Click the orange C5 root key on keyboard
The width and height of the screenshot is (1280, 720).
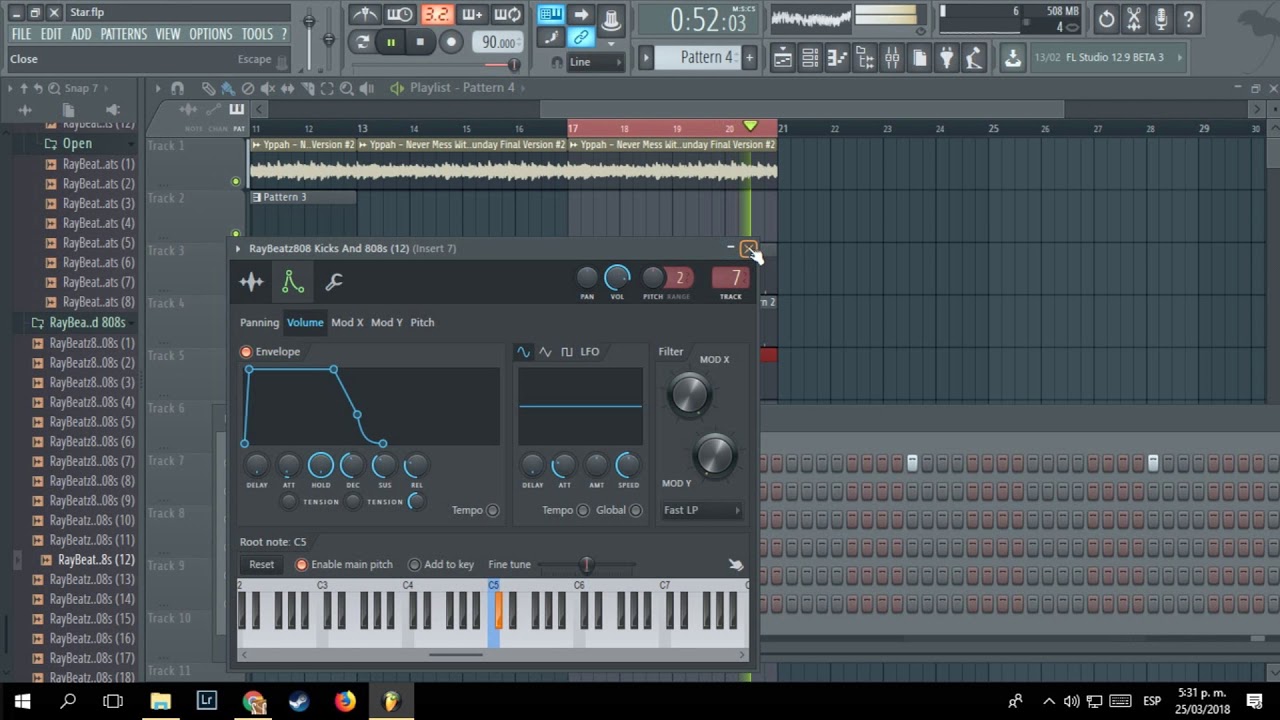click(x=498, y=612)
